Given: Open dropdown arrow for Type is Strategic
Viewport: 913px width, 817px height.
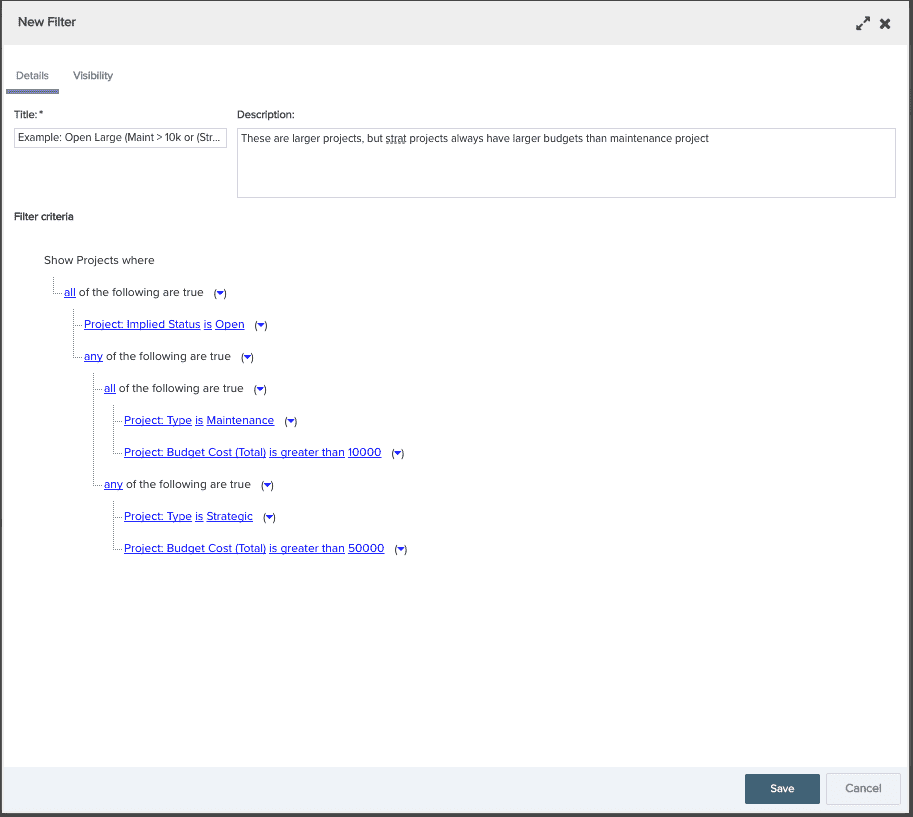Looking at the screenshot, I should point(269,517).
